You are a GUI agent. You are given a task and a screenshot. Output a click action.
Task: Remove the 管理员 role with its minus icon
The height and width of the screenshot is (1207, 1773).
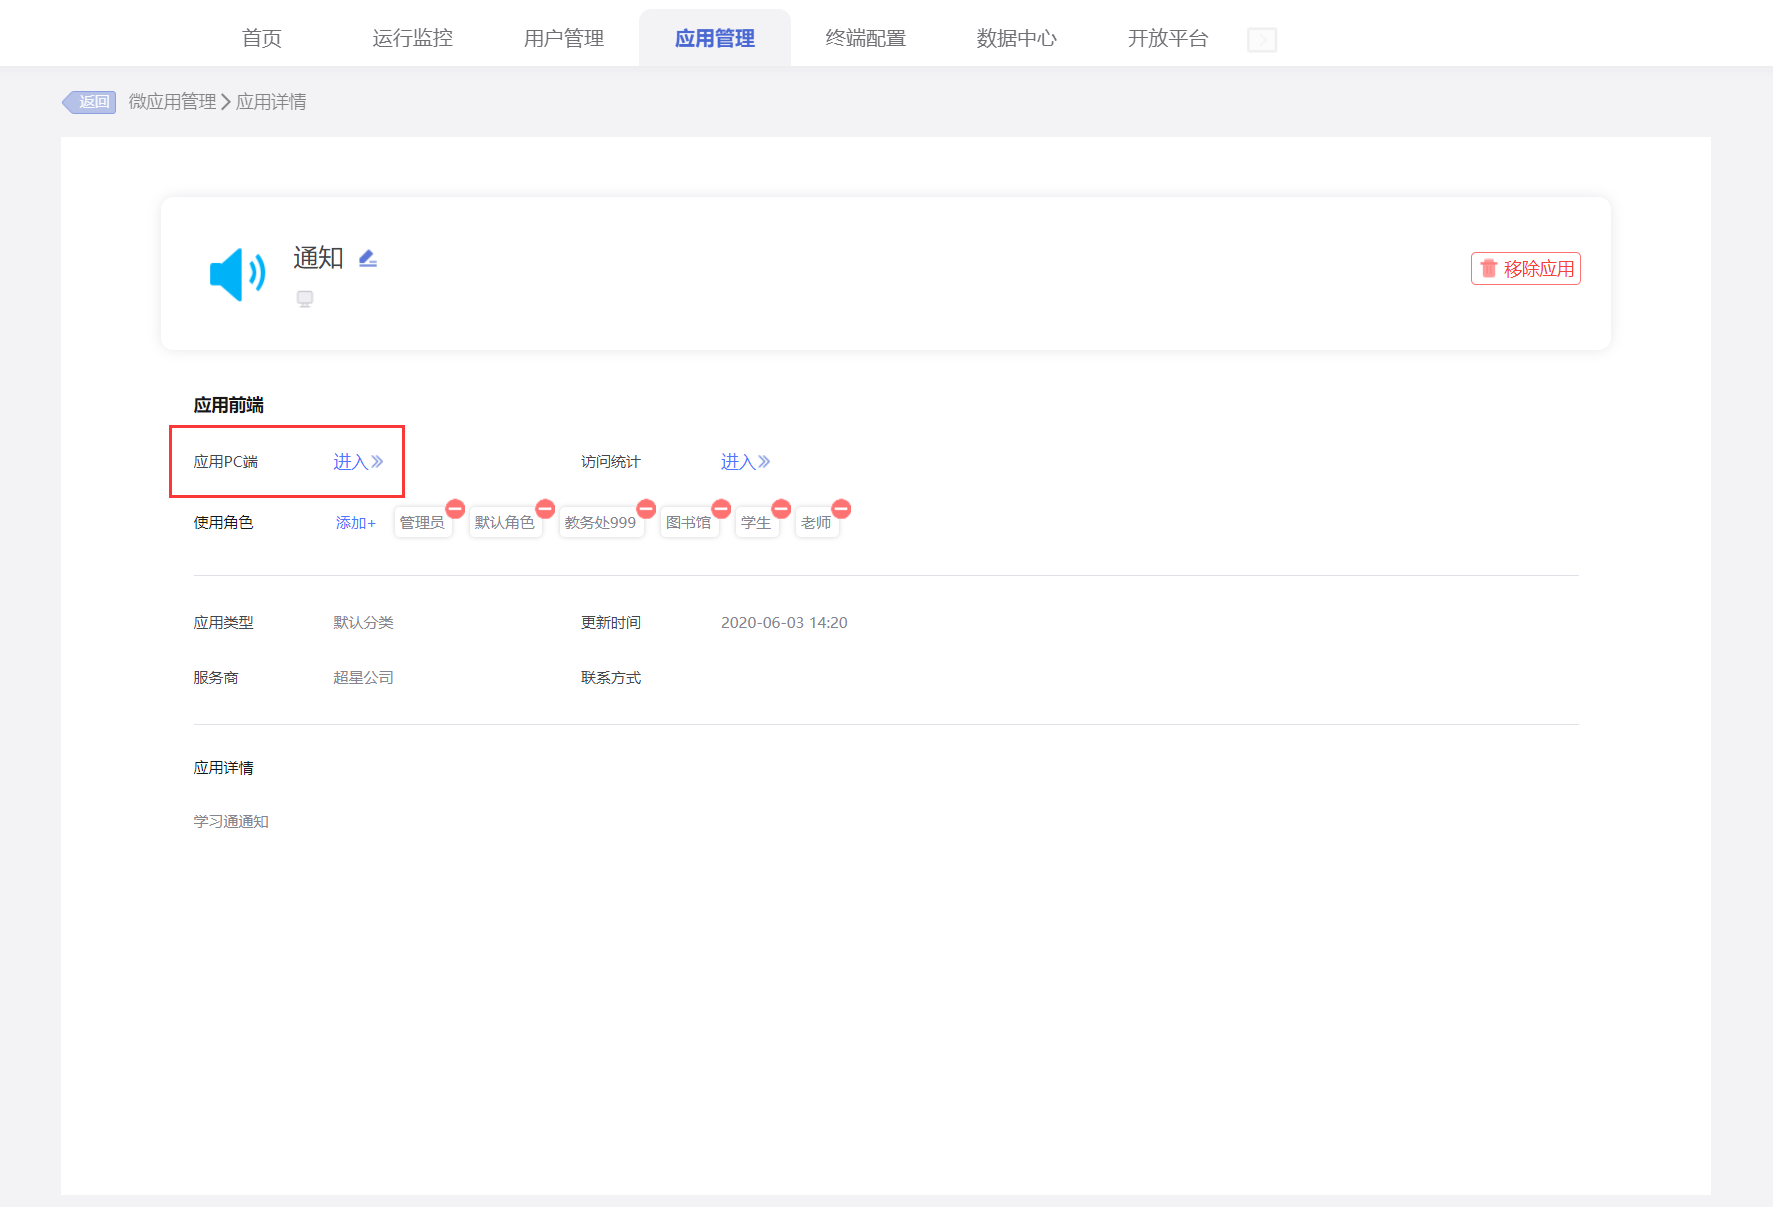455,508
